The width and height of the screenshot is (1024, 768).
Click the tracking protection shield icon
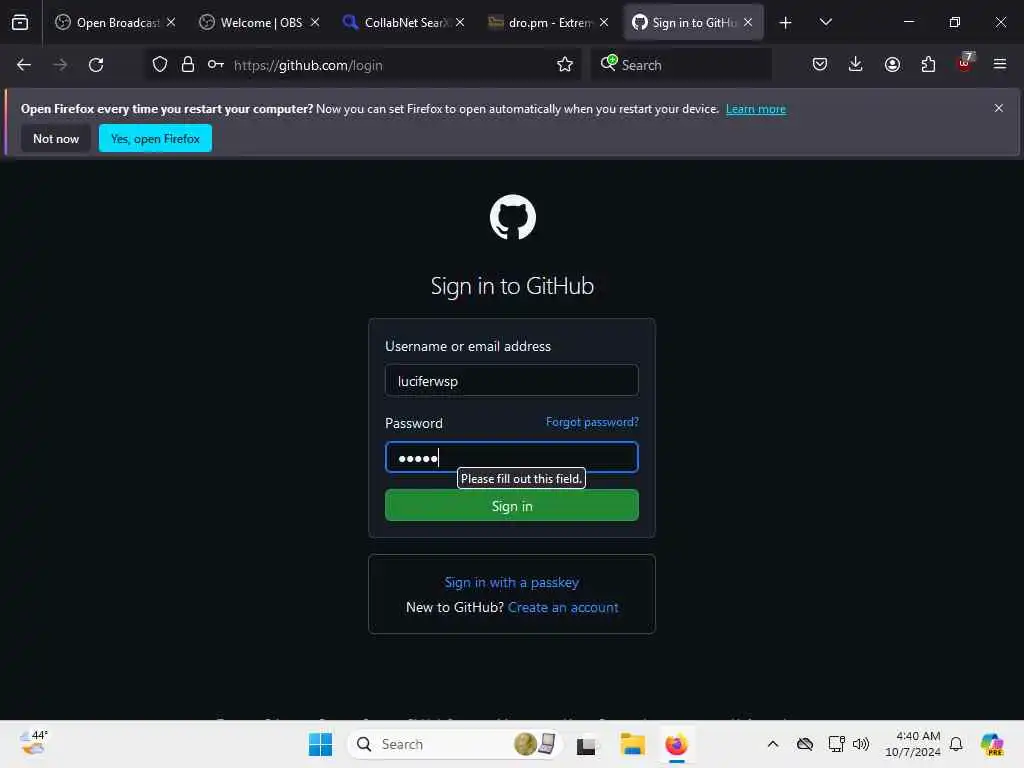click(x=160, y=65)
